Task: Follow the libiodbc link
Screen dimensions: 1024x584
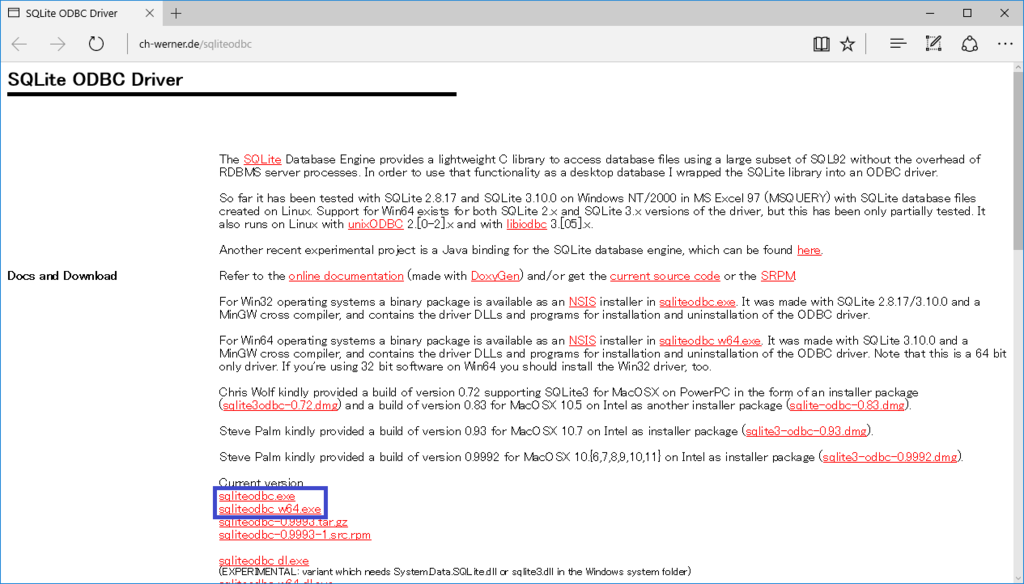Action: (526, 224)
